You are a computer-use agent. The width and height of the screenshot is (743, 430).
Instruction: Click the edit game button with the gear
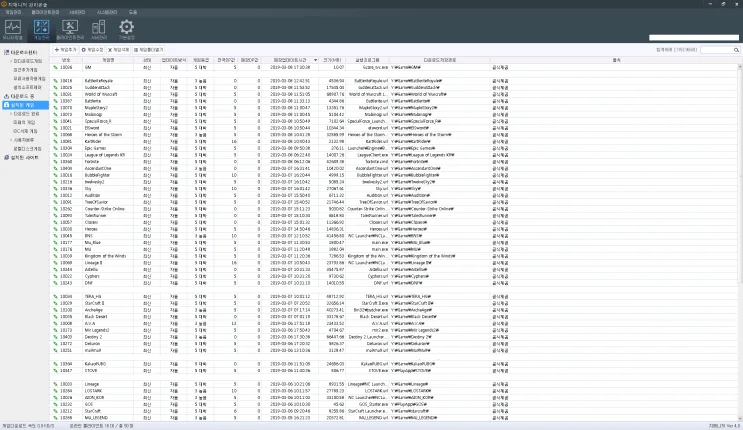click(x=92, y=50)
